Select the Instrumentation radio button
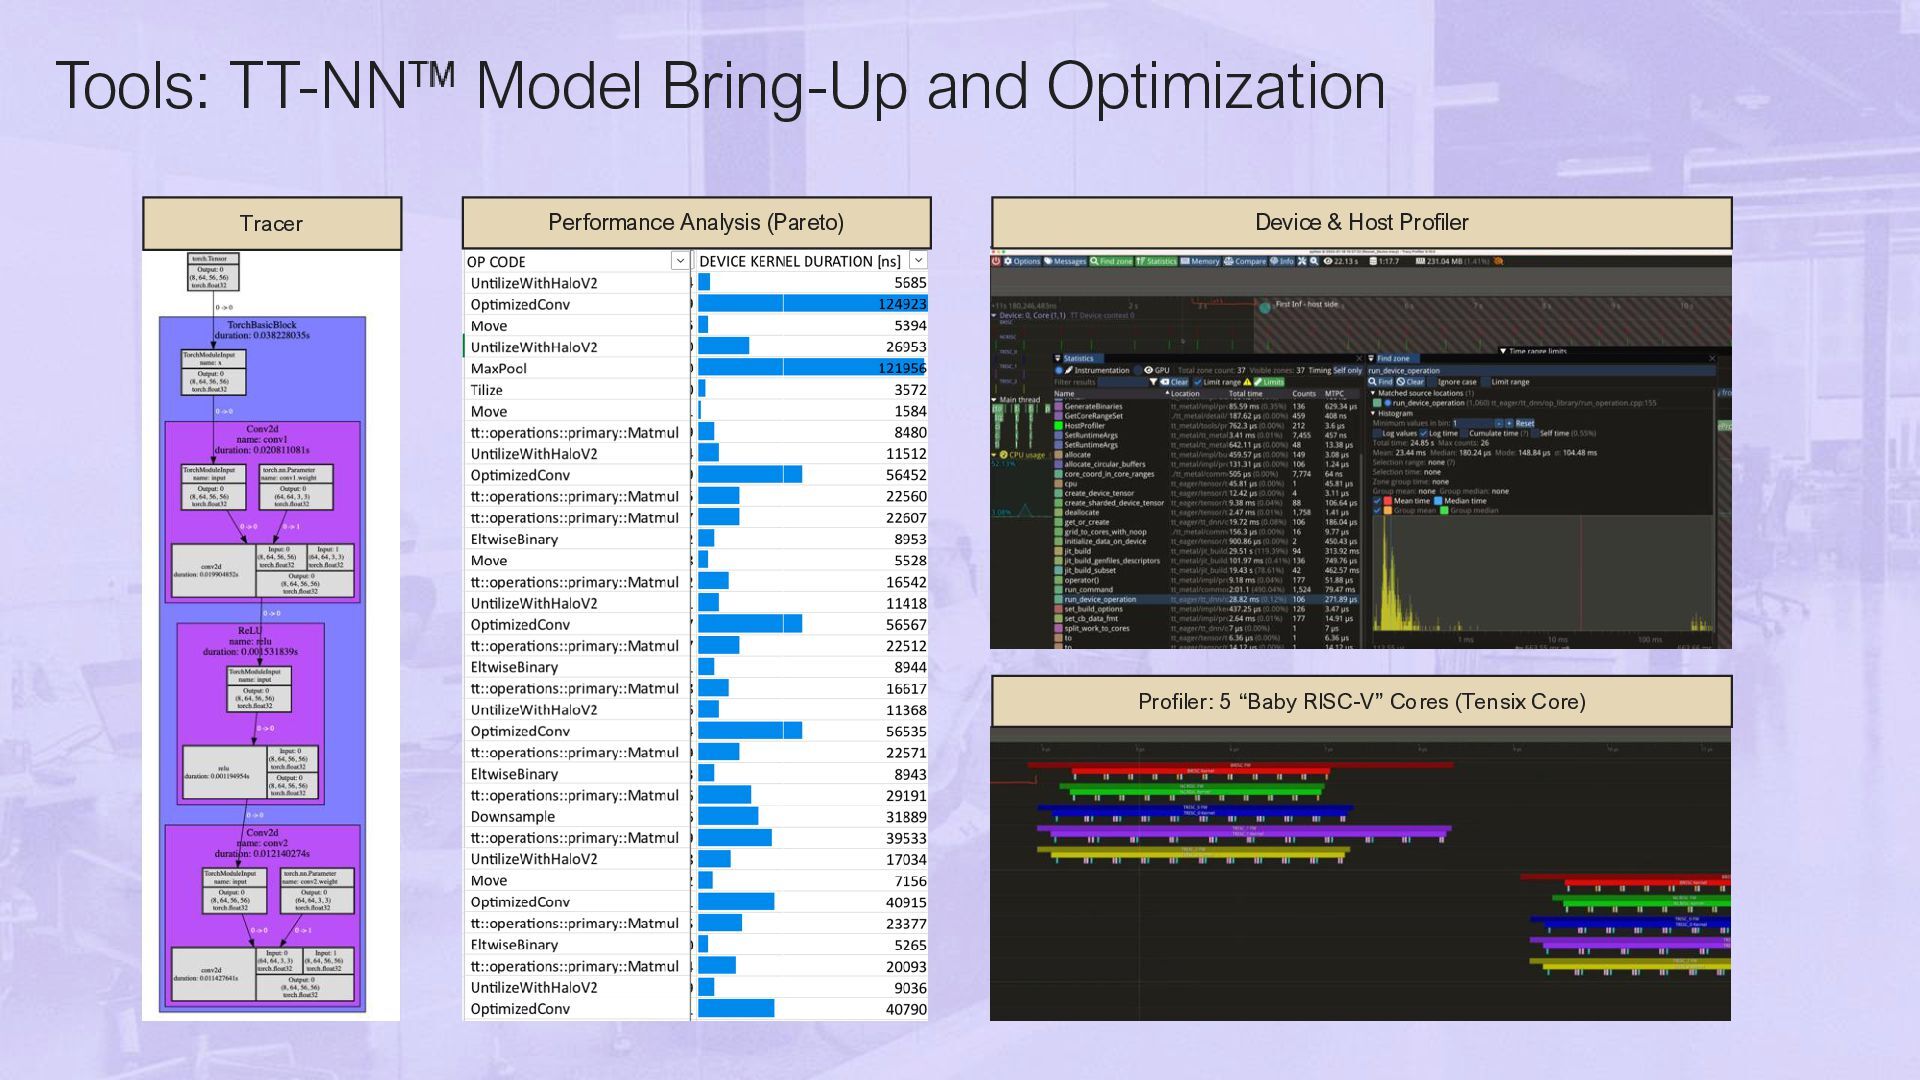 click(1059, 370)
